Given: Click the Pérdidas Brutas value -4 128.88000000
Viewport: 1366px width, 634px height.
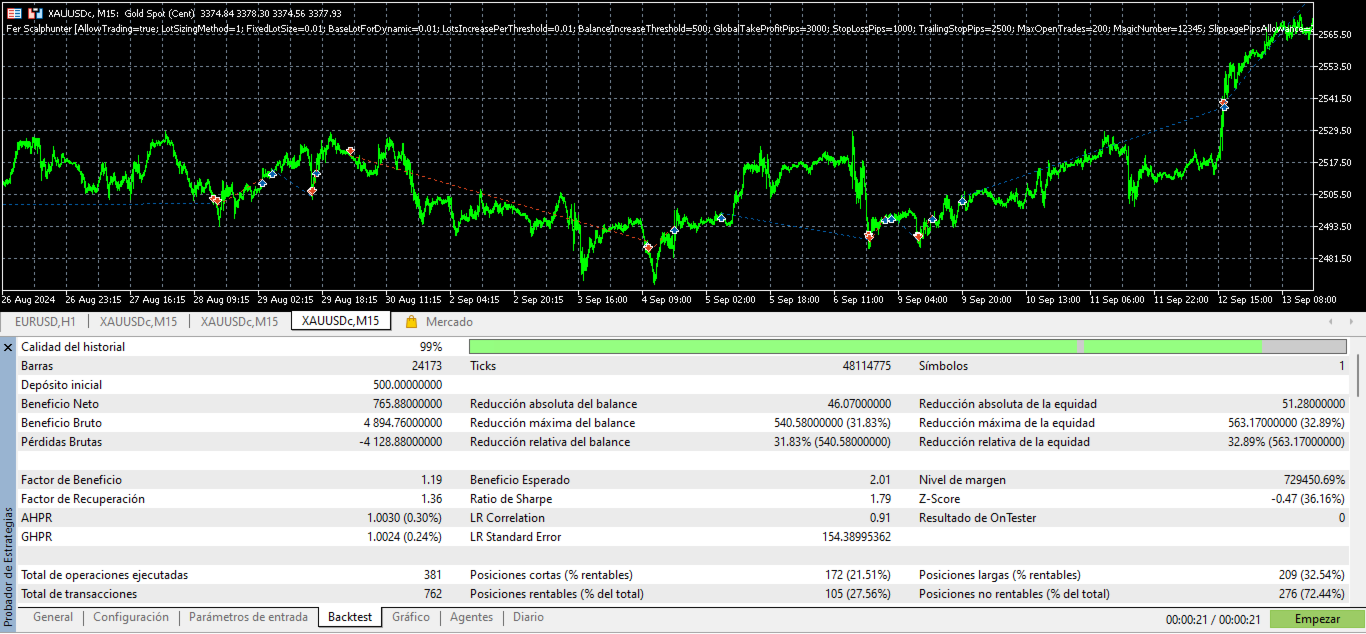Looking at the screenshot, I should click(x=400, y=442).
